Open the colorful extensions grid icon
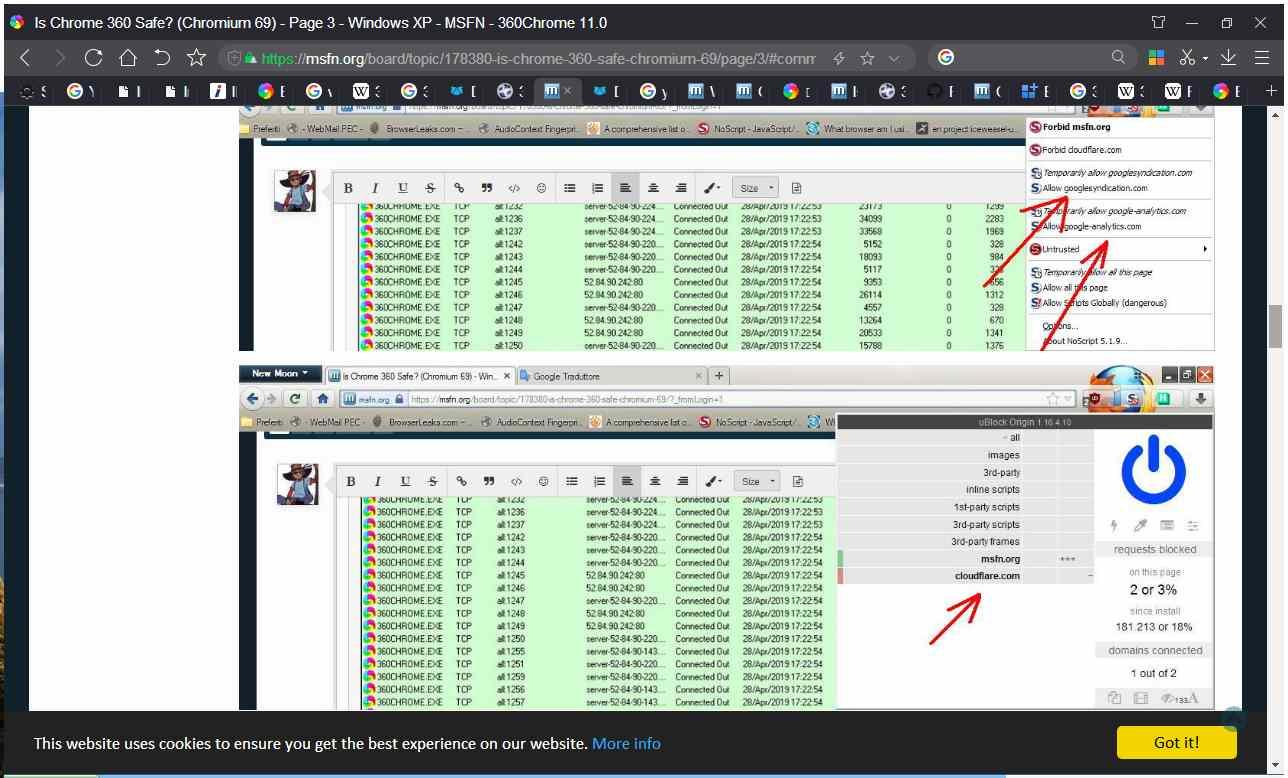Image resolution: width=1288 pixels, height=778 pixels. tap(1156, 58)
